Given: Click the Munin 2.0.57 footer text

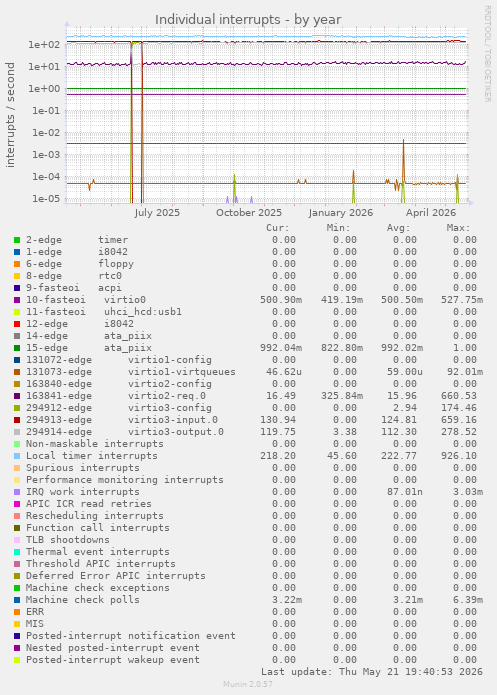Looking at the screenshot, I should [x=248, y=684].
